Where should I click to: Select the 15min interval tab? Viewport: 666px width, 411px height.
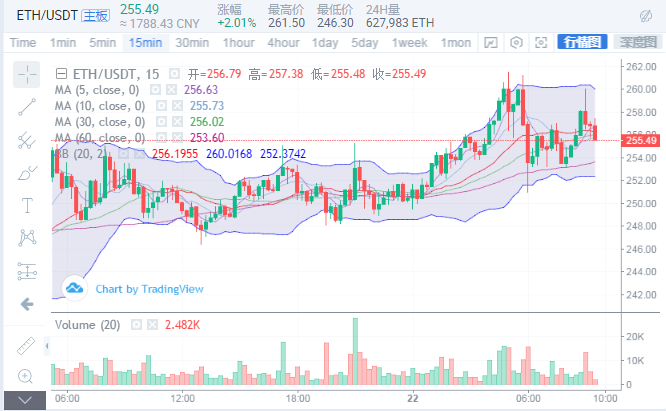click(x=146, y=43)
